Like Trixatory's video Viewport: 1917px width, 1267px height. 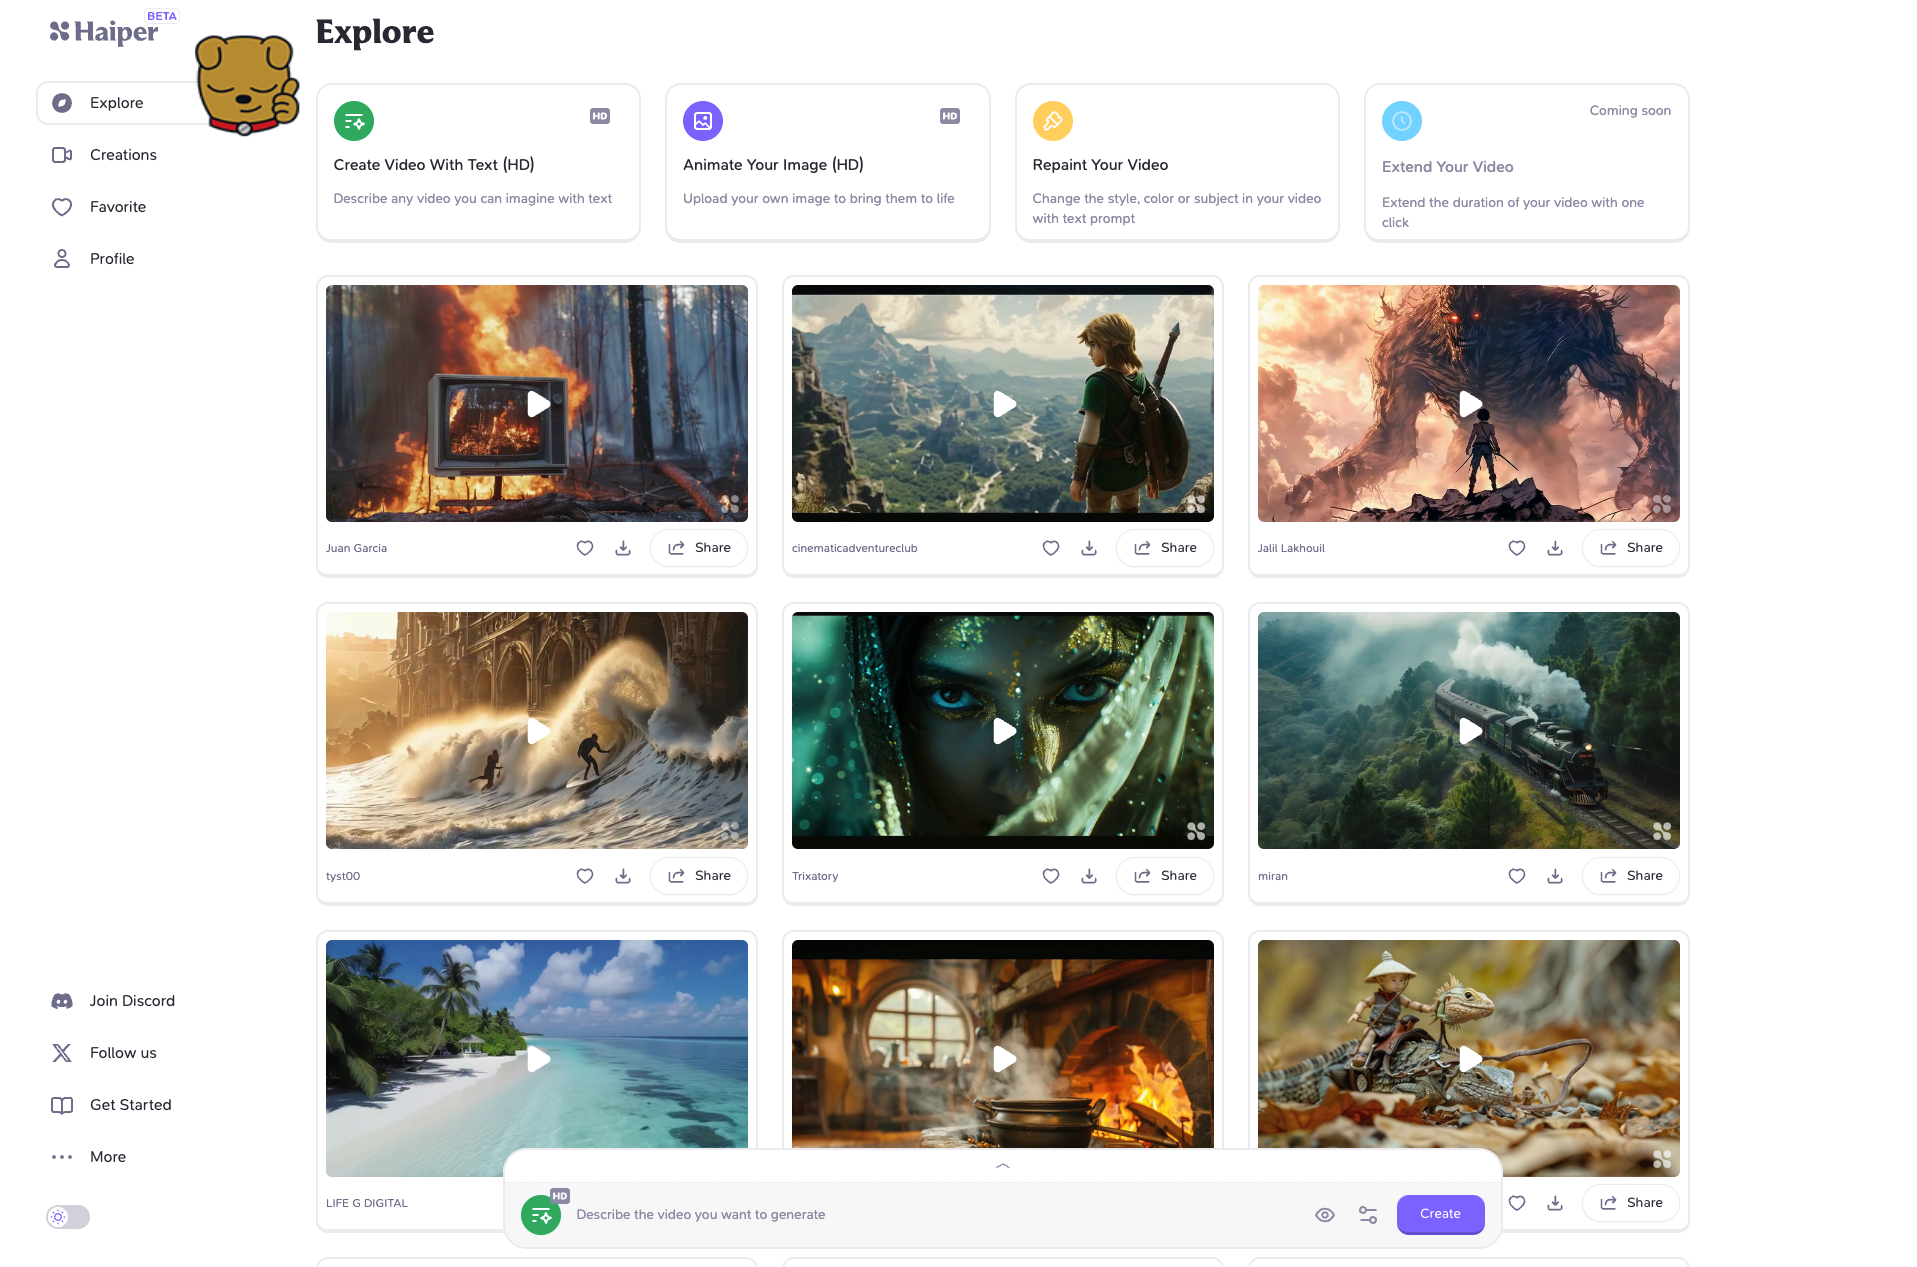pyautogui.click(x=1051, y=876)
